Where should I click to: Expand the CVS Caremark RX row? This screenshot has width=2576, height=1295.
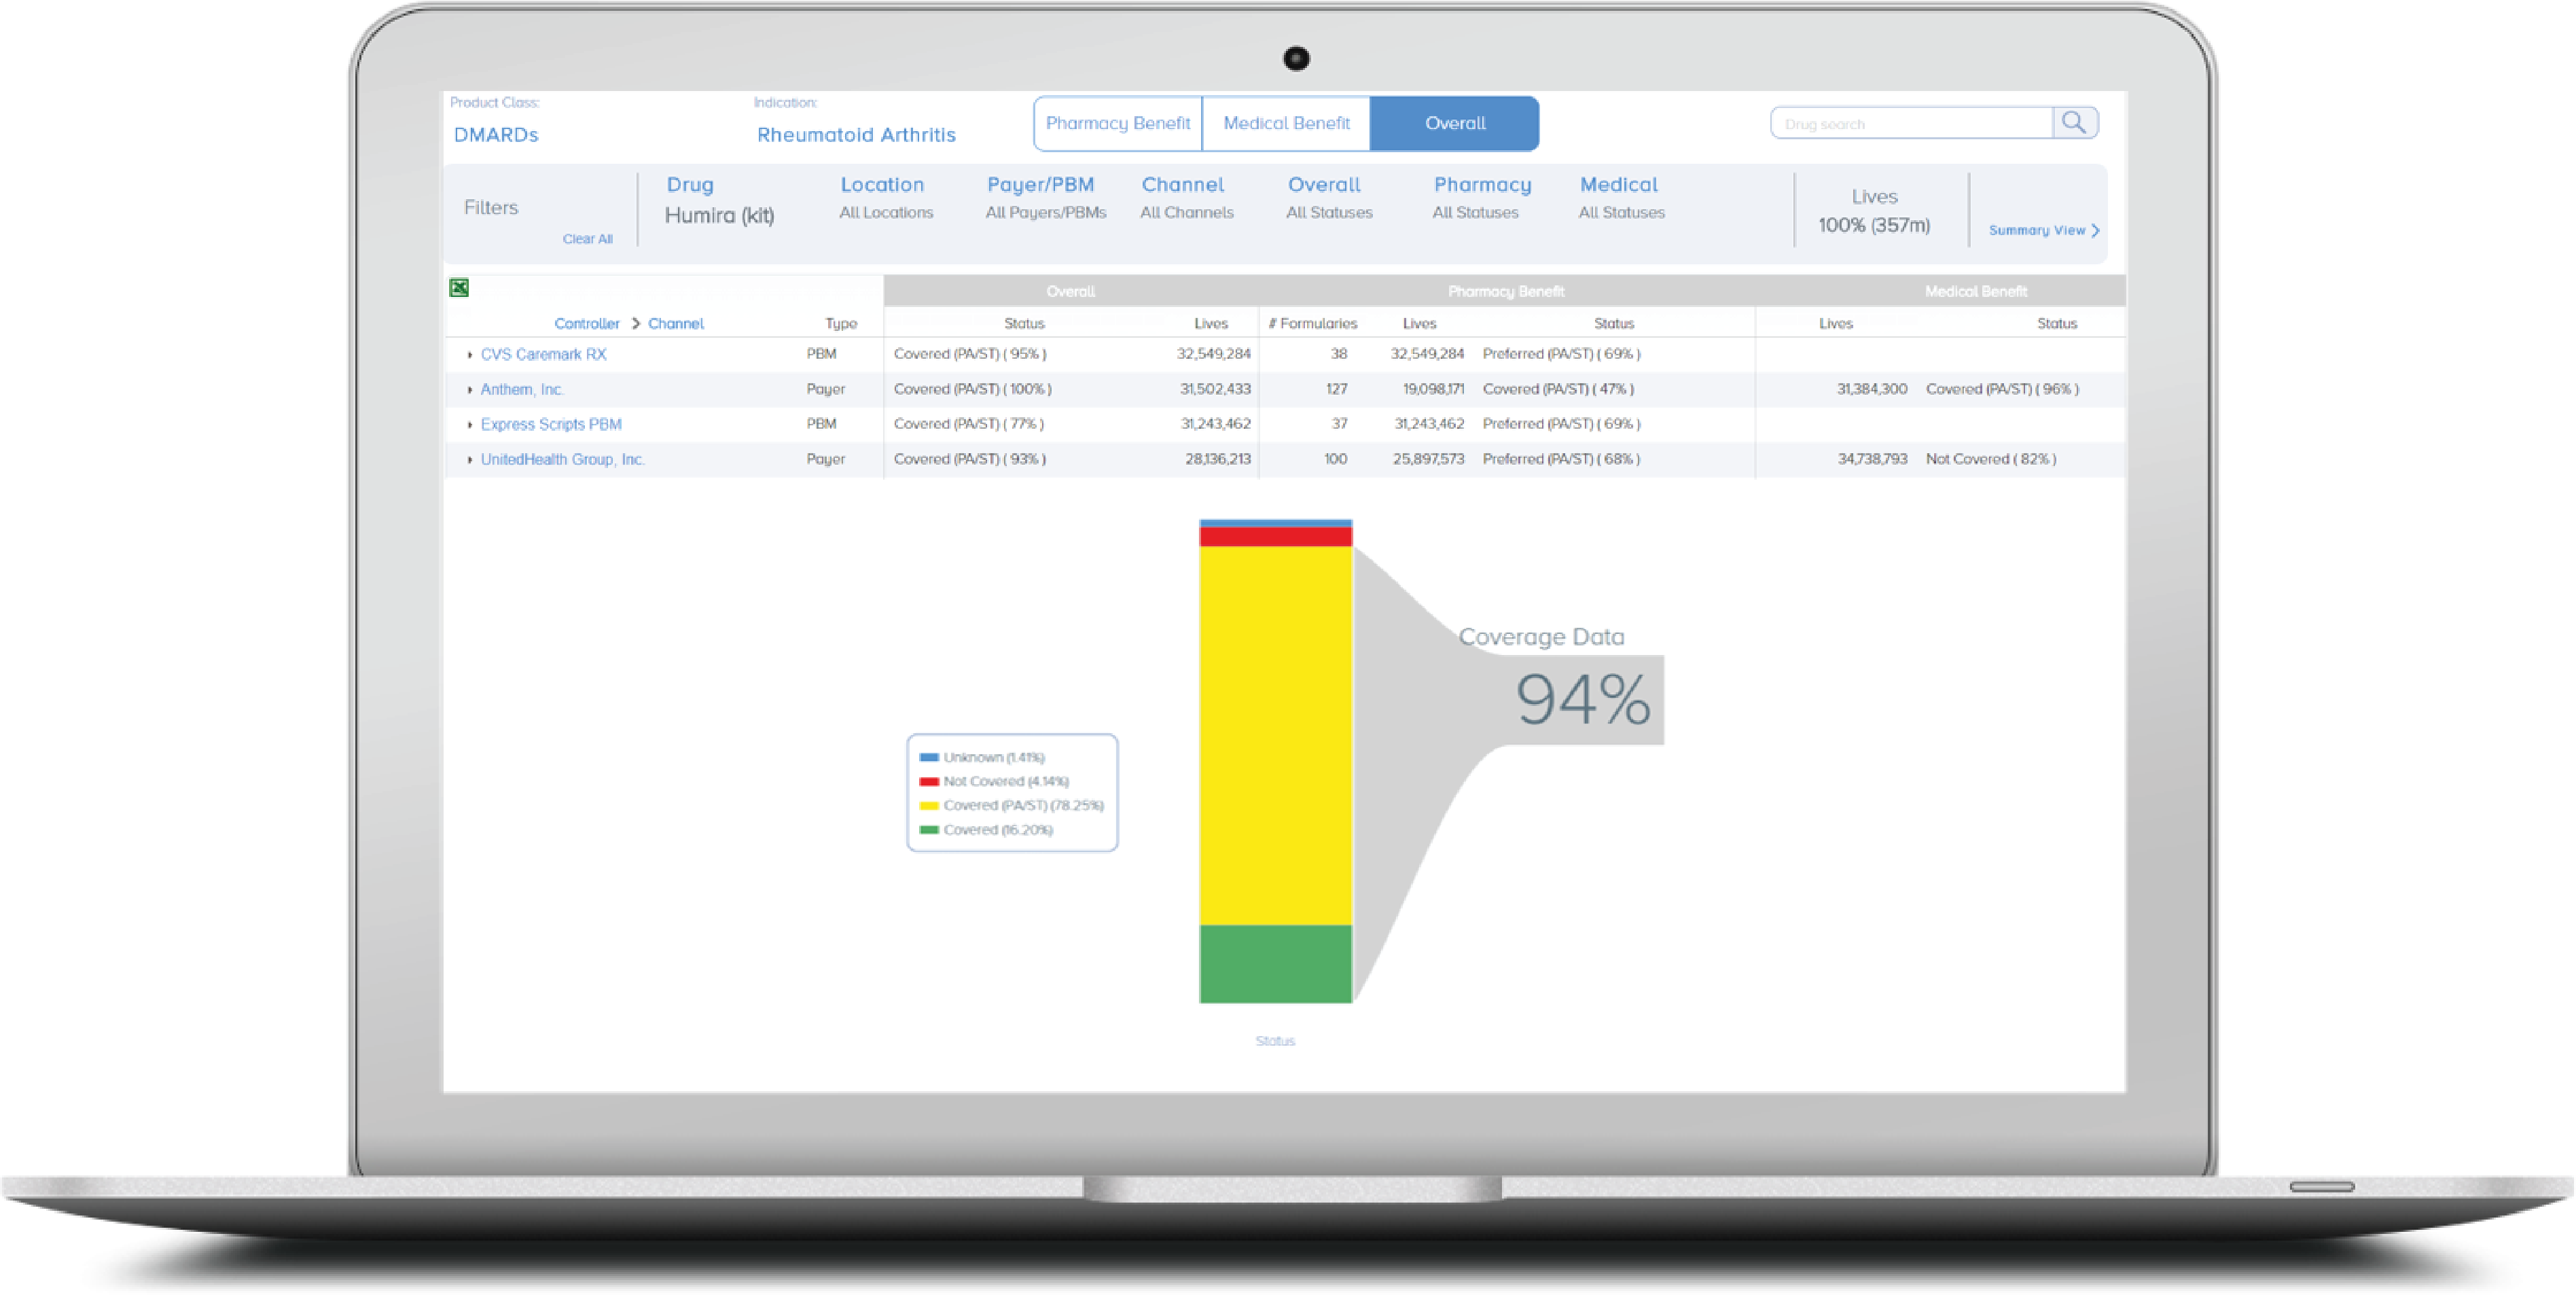coord(469,355)
